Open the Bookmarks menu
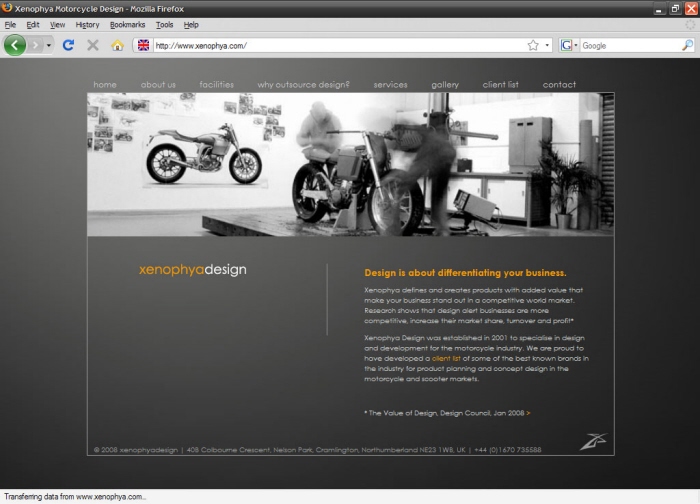Image resolution: width=700 pixels, height=504 pixels. 127,24
